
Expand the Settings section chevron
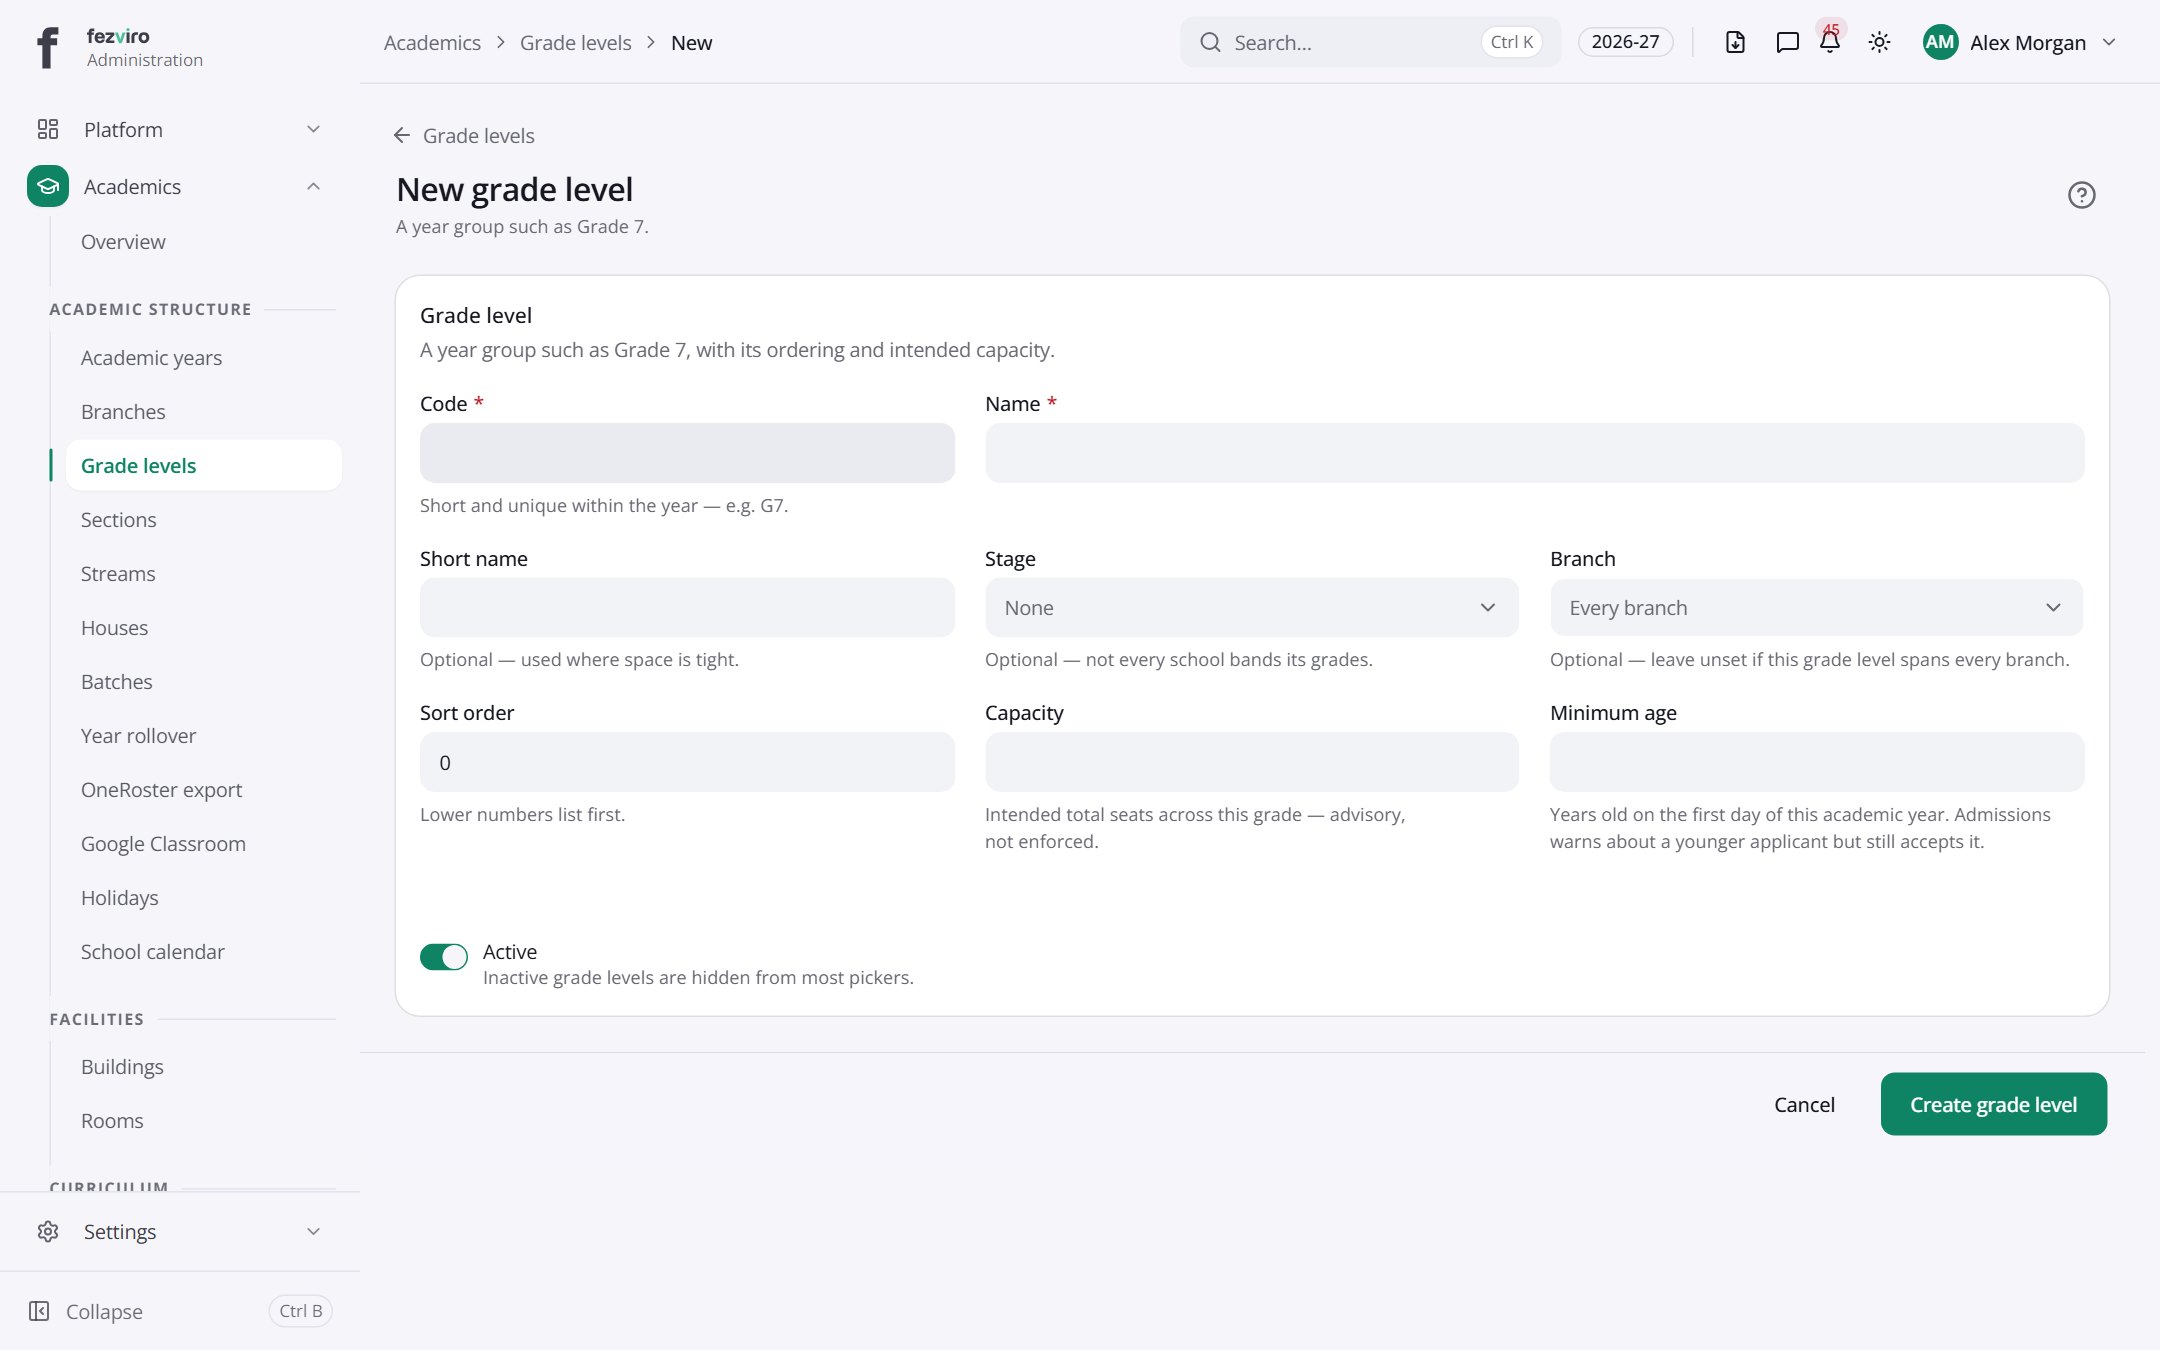click(313, 1231)
